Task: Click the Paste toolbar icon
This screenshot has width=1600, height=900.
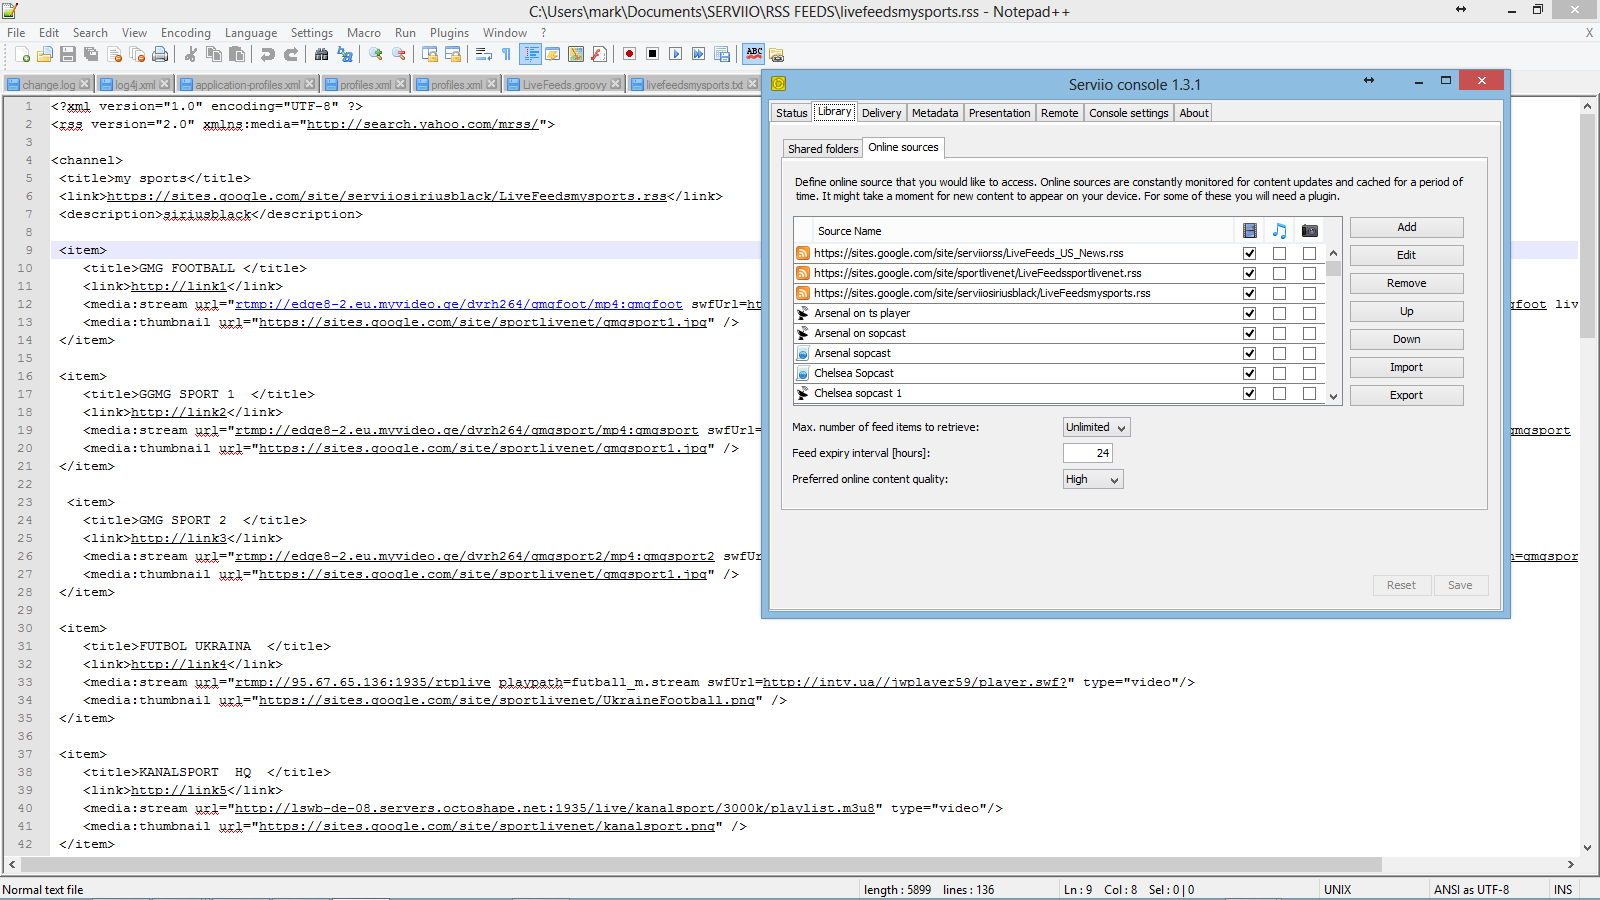Action: point(237,54)
